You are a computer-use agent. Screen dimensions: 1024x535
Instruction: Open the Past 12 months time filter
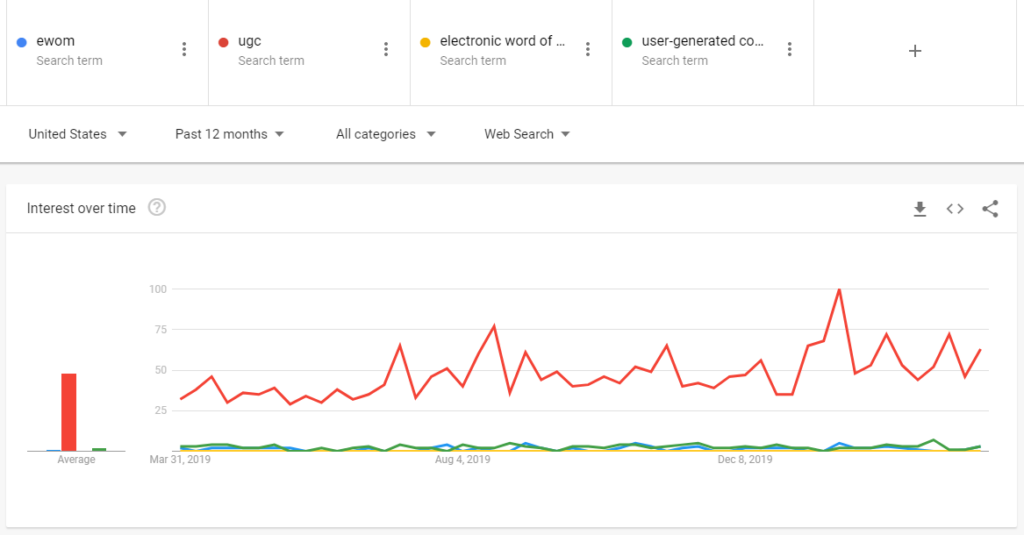[x=229, y=134]
